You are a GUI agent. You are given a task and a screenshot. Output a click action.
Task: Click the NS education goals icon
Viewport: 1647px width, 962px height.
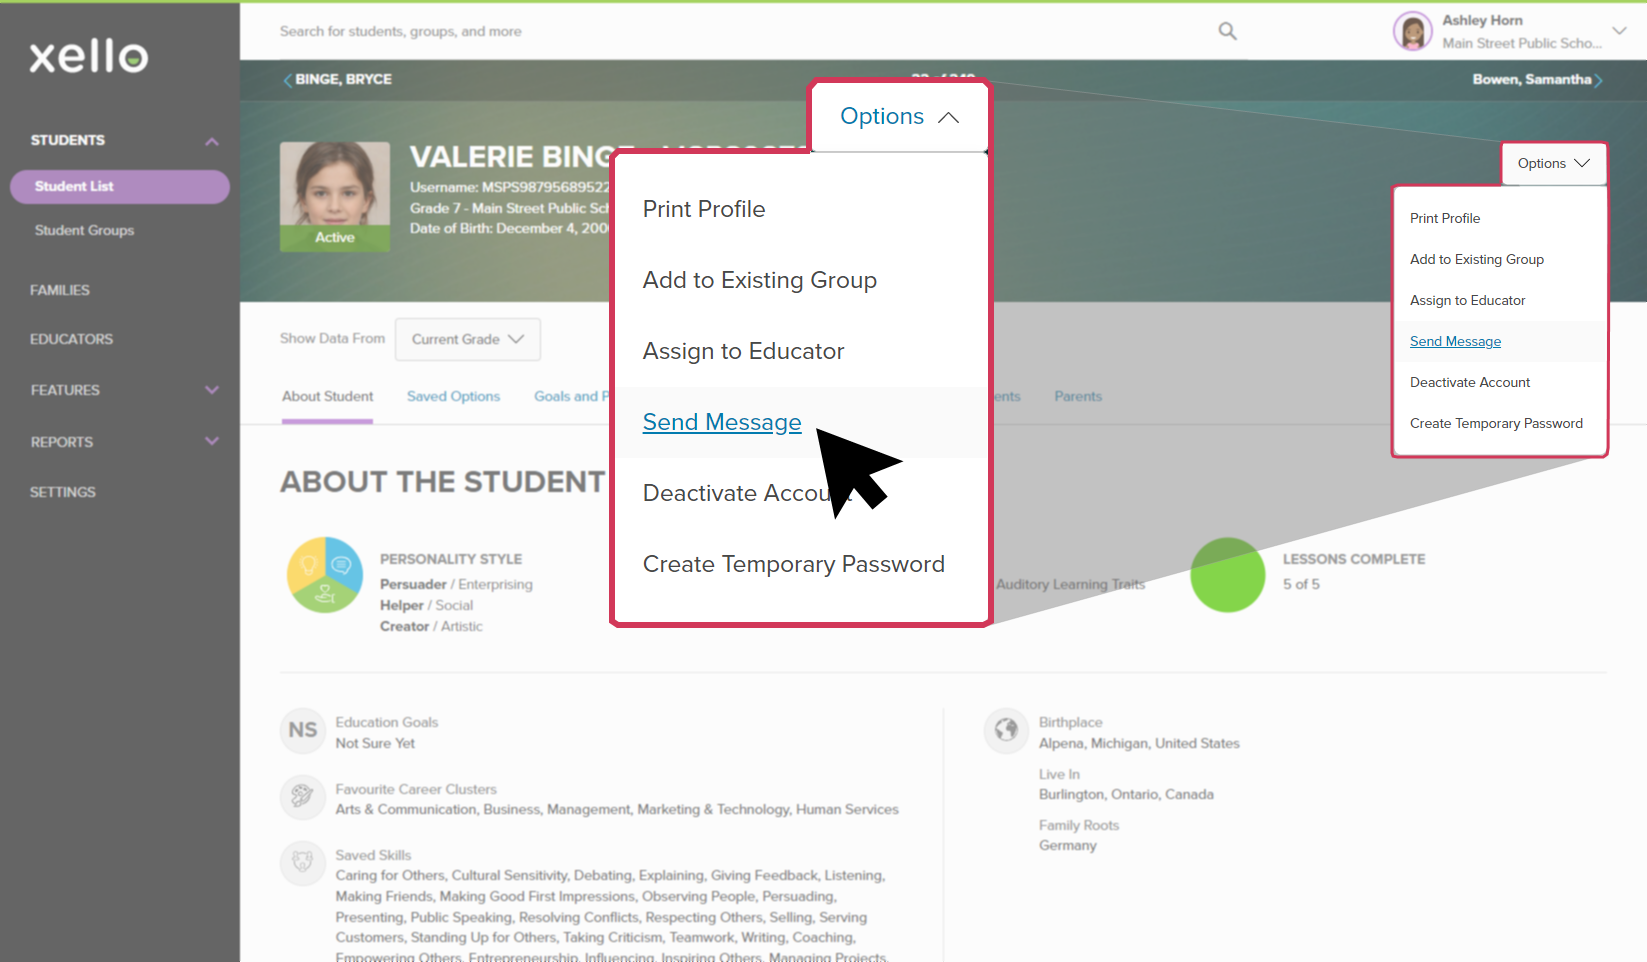(x=303, y=731)
